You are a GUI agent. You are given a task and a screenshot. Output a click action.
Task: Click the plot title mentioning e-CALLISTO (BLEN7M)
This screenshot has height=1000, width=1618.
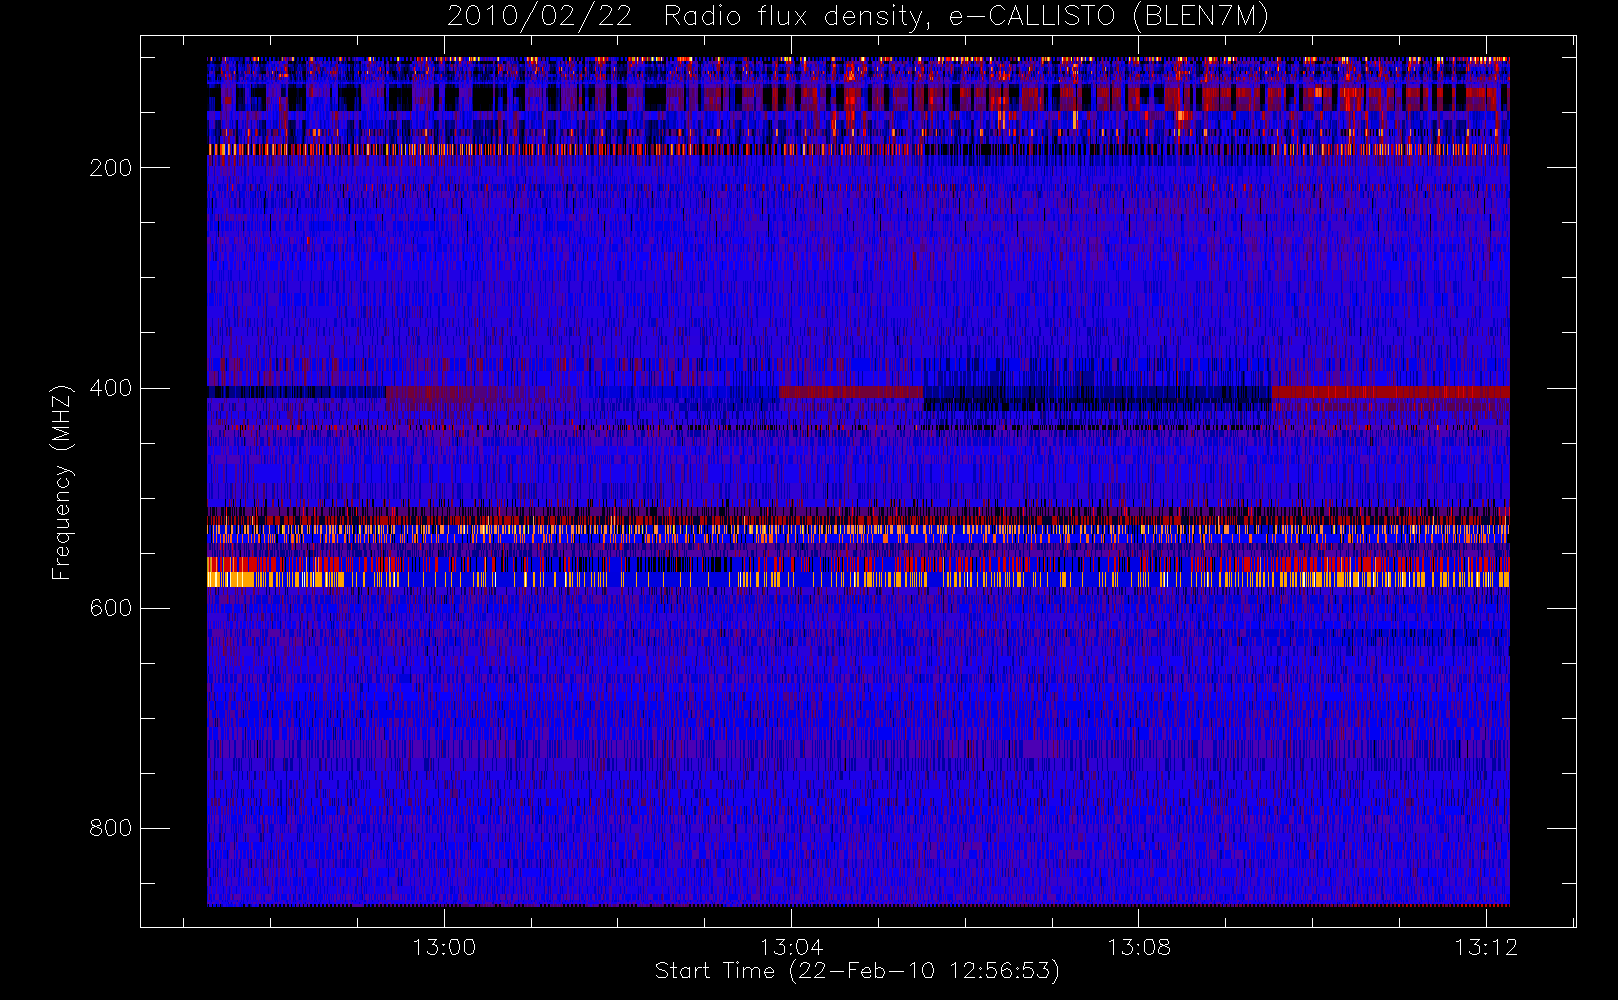(x=857, y=16)
